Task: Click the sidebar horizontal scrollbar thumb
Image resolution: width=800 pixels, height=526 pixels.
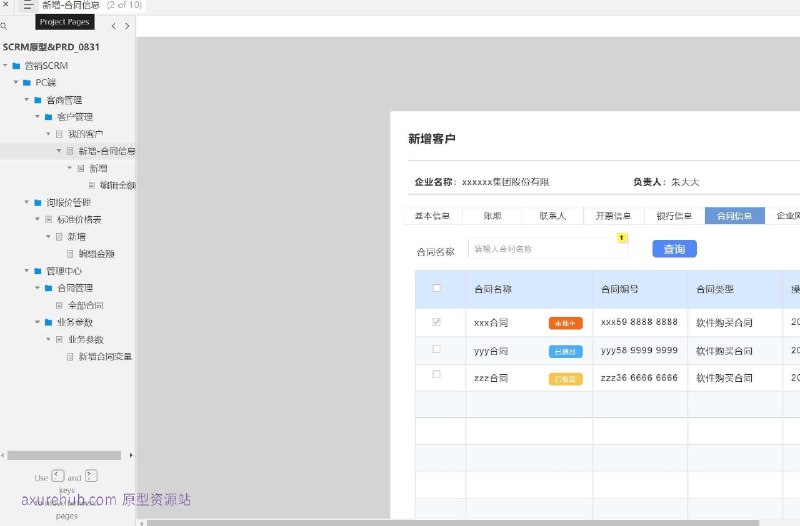Action: click(x=64, y=455)
